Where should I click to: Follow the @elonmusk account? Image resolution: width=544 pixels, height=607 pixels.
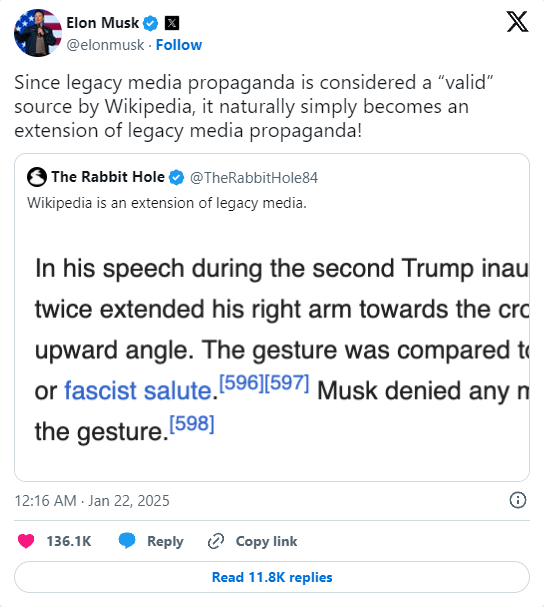click(x=178, y=45)
